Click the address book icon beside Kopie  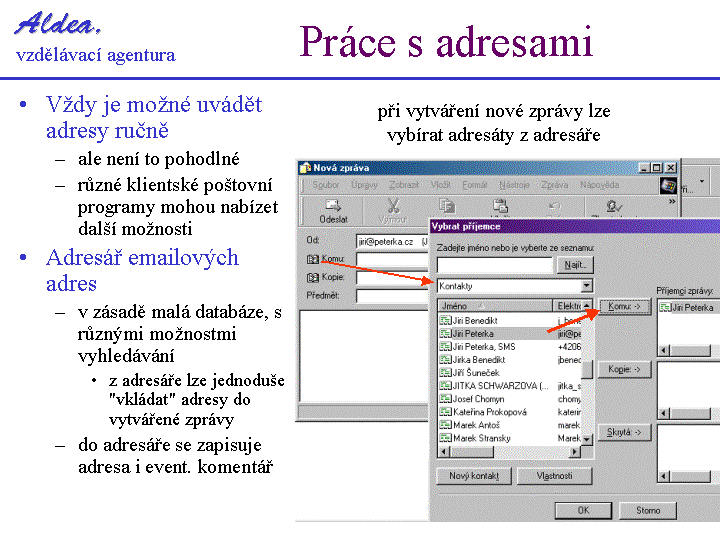point(313,277)
